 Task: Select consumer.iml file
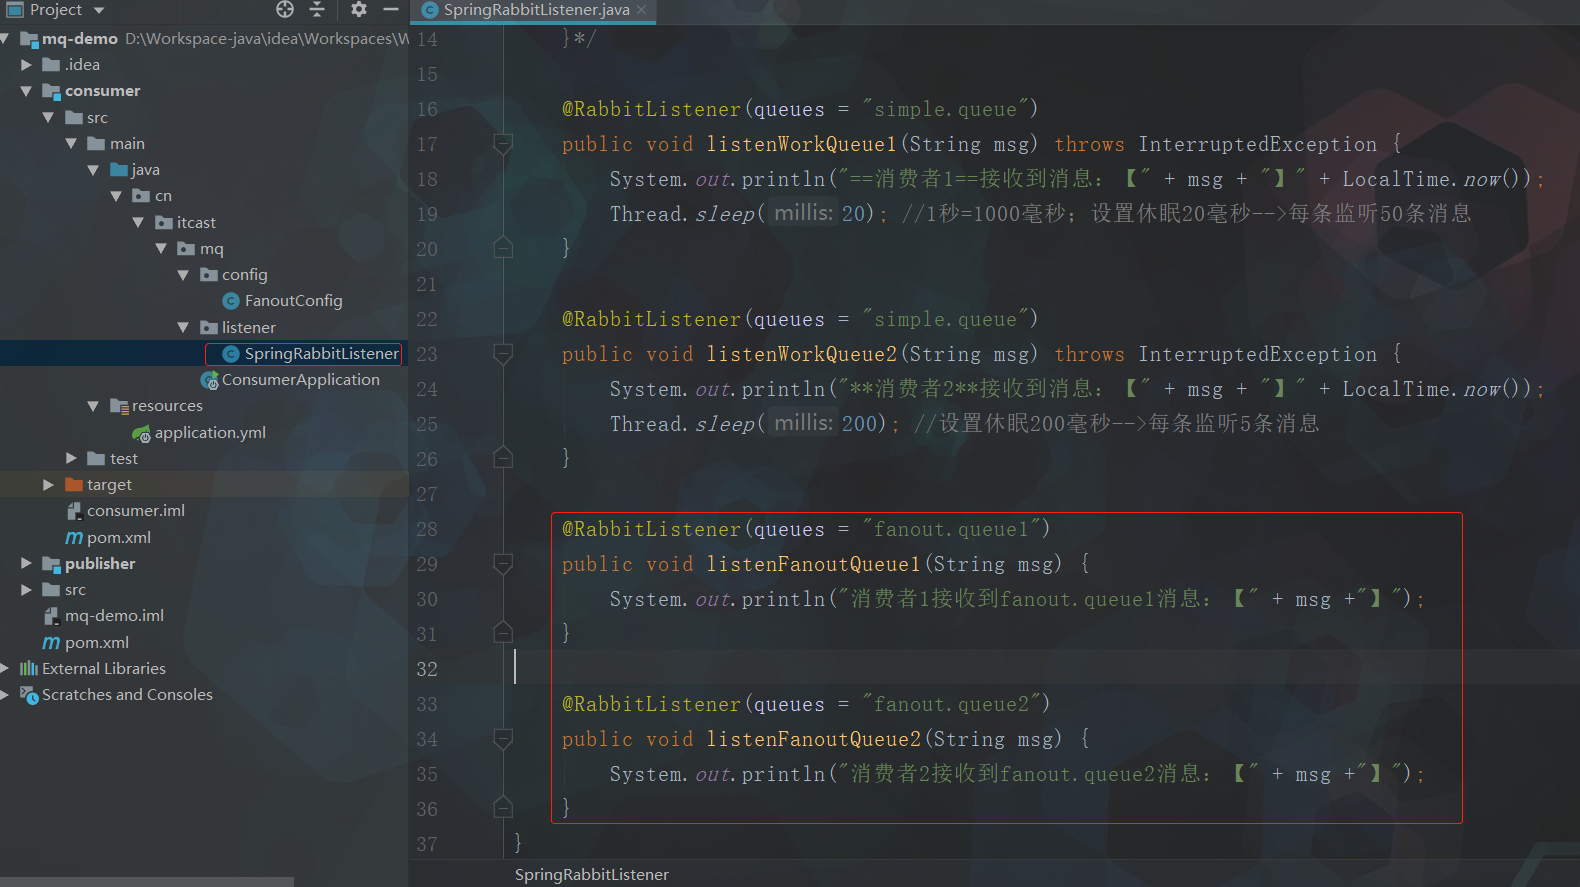[x=136, y=511]
